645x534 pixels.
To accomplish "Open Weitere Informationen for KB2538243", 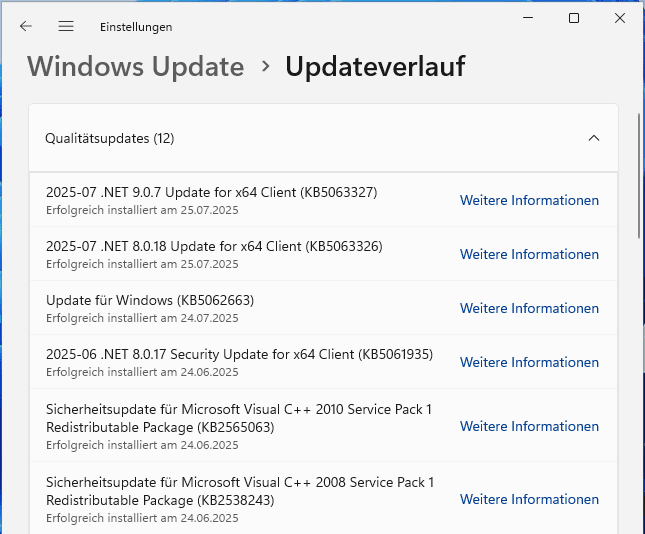I will point(529,499).
